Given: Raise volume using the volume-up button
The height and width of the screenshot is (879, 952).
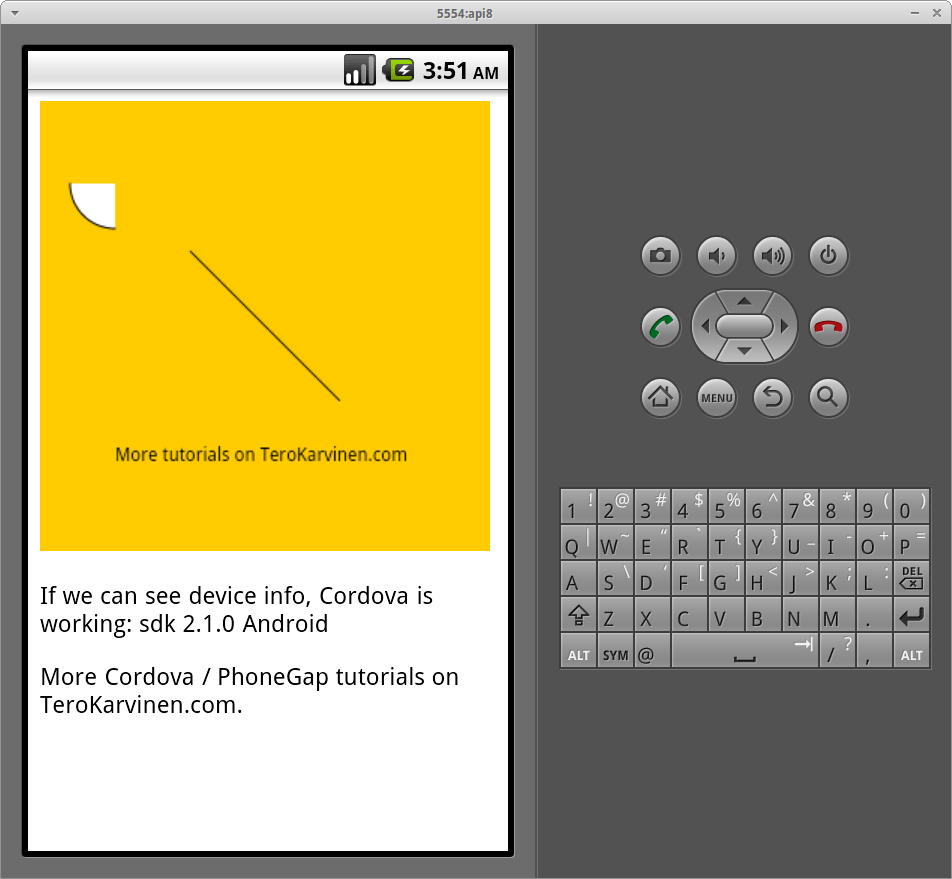Looking at the screenshot, I should pos(772,256).
